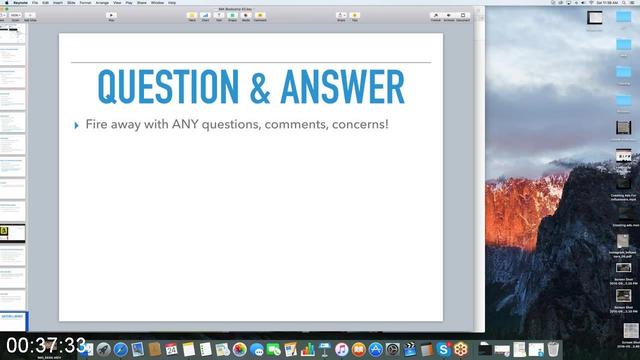Click the Spotlight search icon in menu bar

[624, 2]
